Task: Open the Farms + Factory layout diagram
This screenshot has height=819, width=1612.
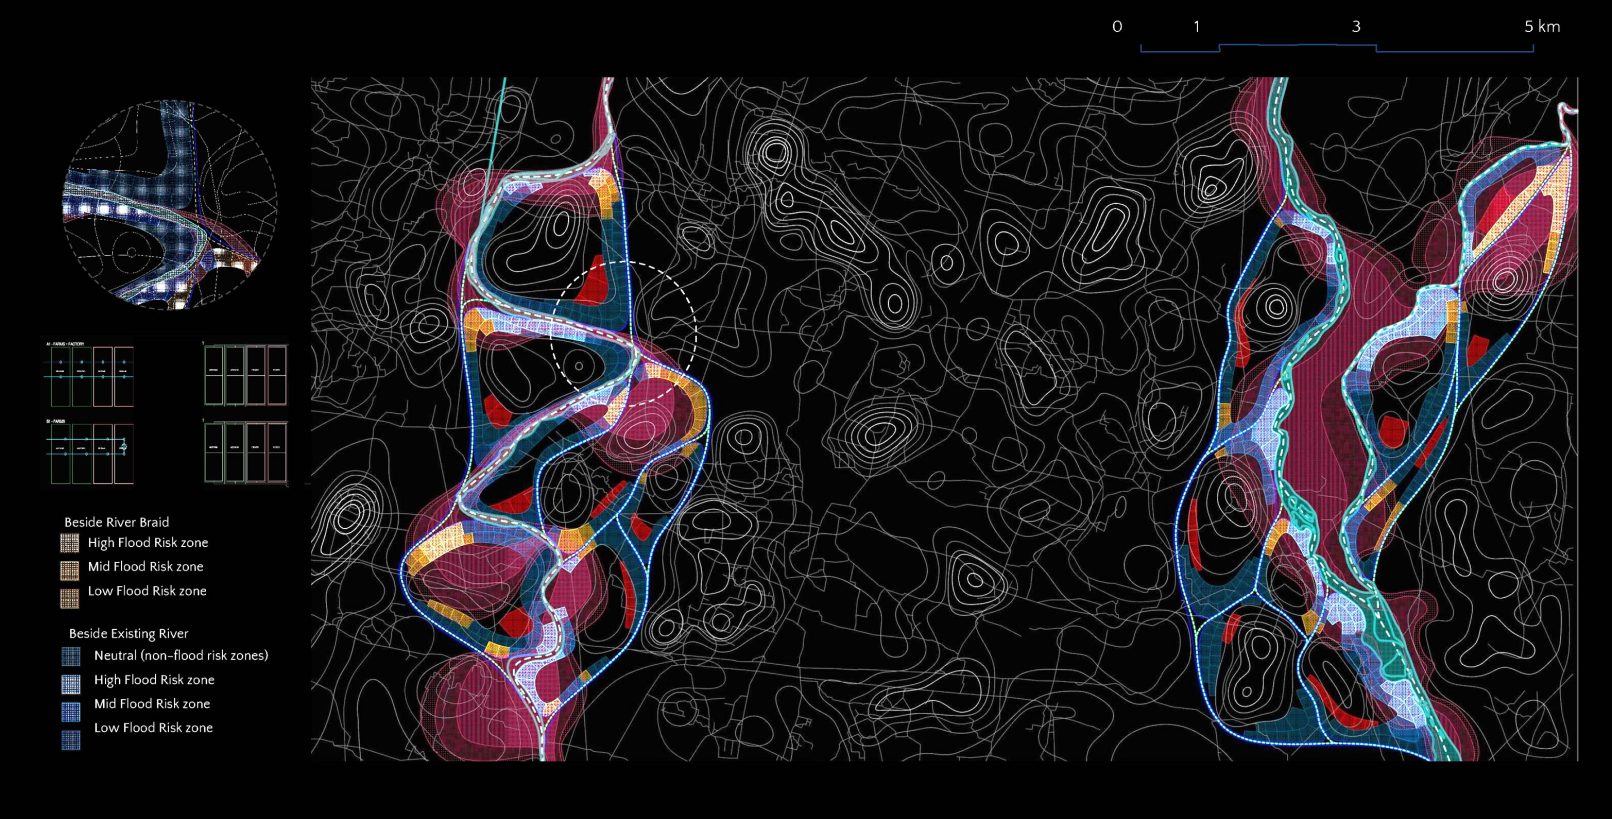Action: [x=90, y=375]
